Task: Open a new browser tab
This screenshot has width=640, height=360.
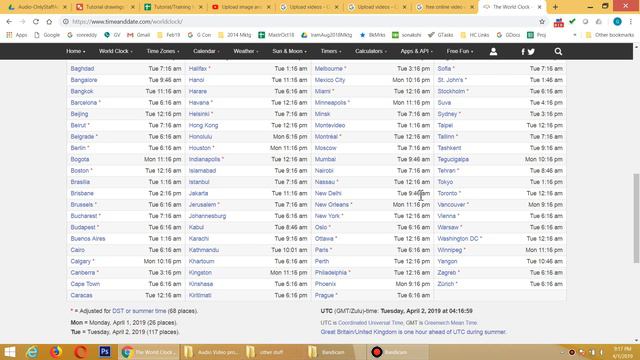Action: click(x=555, y=7)
